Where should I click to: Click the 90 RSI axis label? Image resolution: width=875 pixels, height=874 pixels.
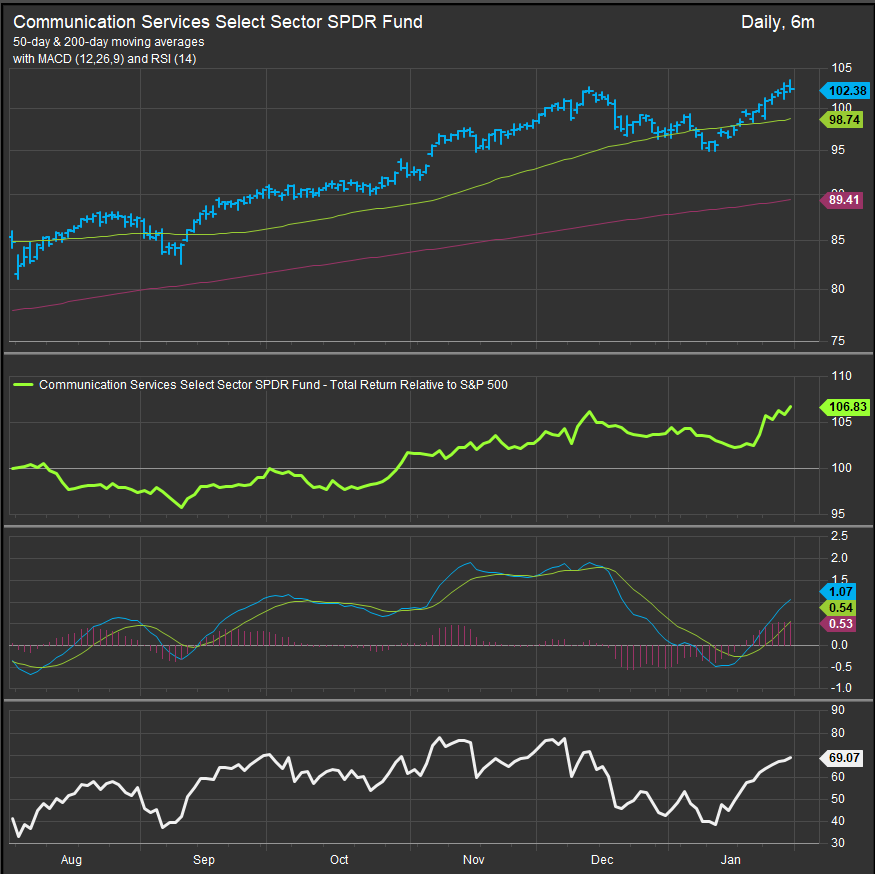(x=838, y=710)
